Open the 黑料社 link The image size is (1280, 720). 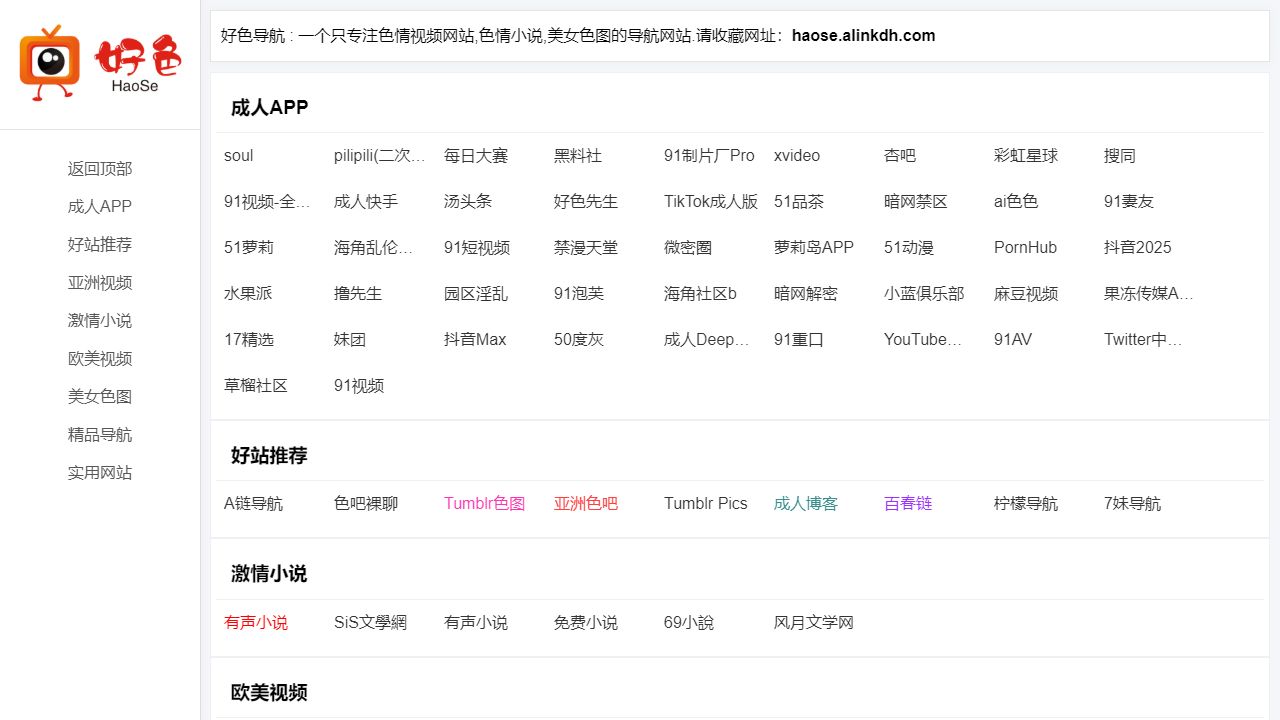click(578, 156)
